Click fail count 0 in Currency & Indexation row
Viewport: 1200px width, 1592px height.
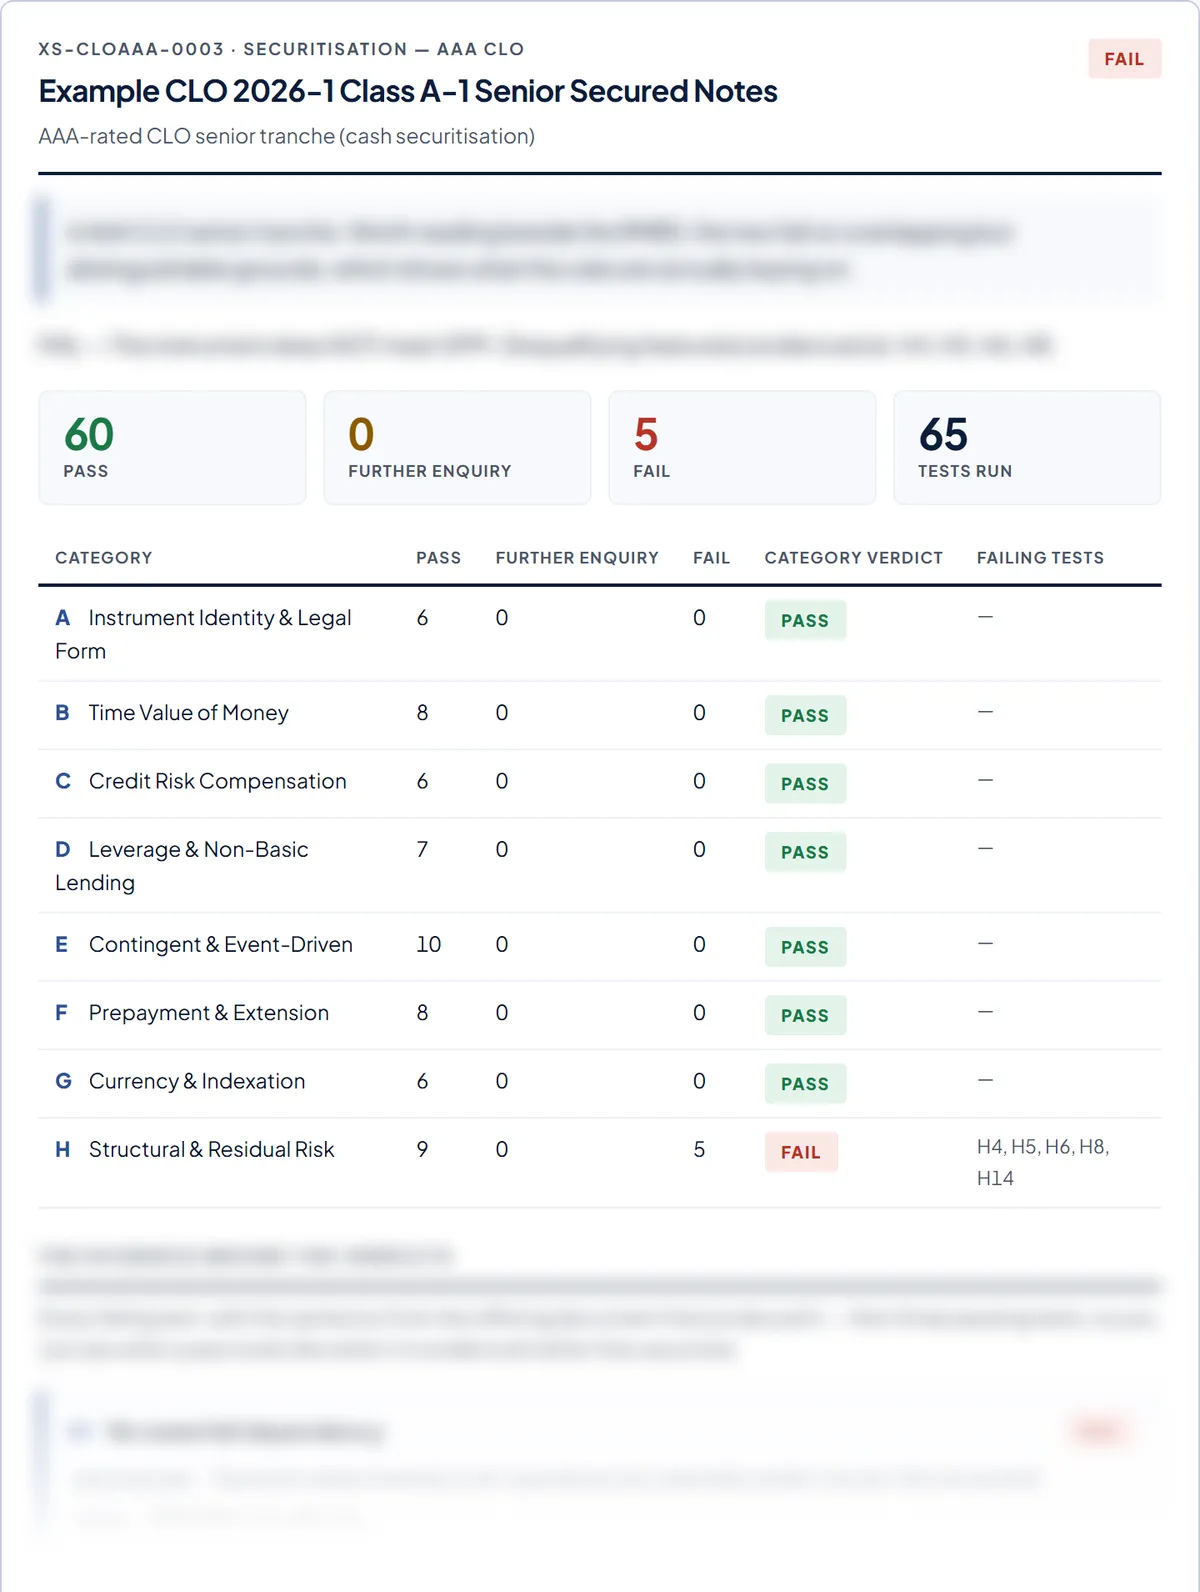(699, 1081)
